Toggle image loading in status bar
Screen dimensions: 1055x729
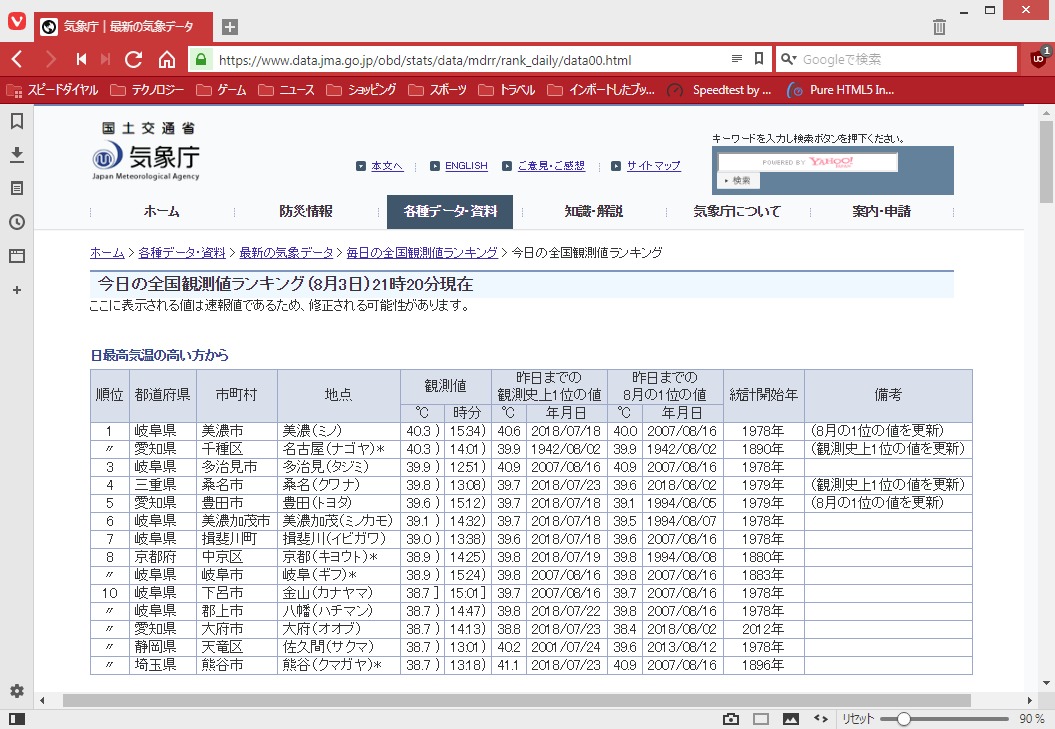(x=790, y=718)
